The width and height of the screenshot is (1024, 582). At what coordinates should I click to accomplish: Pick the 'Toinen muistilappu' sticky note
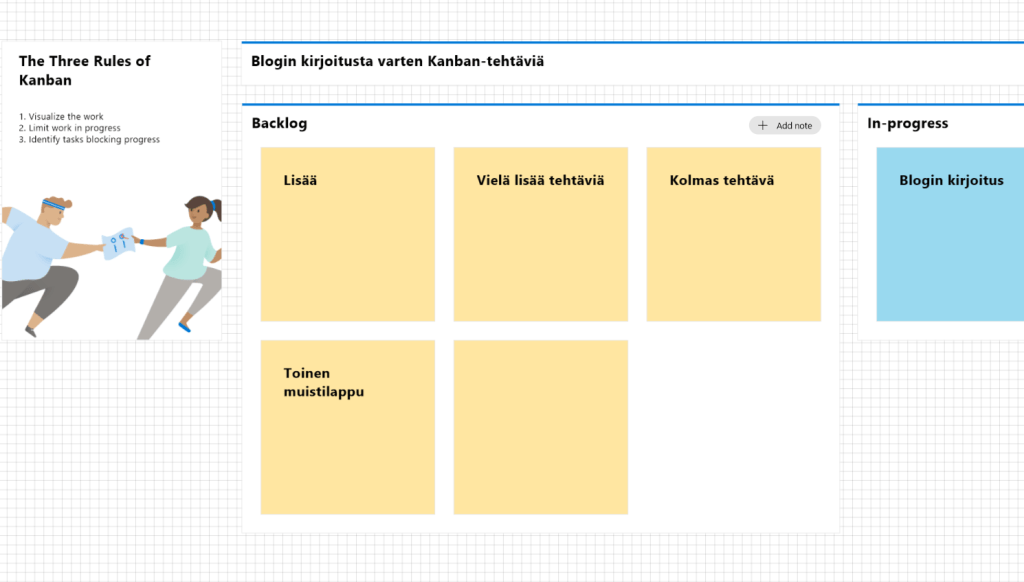click(347, 427)
